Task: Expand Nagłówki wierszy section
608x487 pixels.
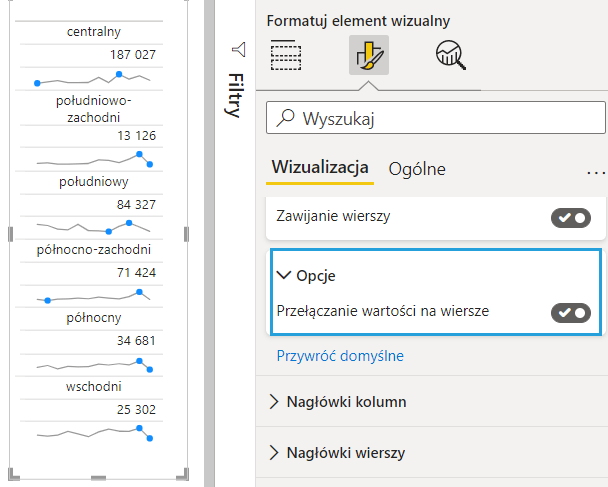Action: 275,453
